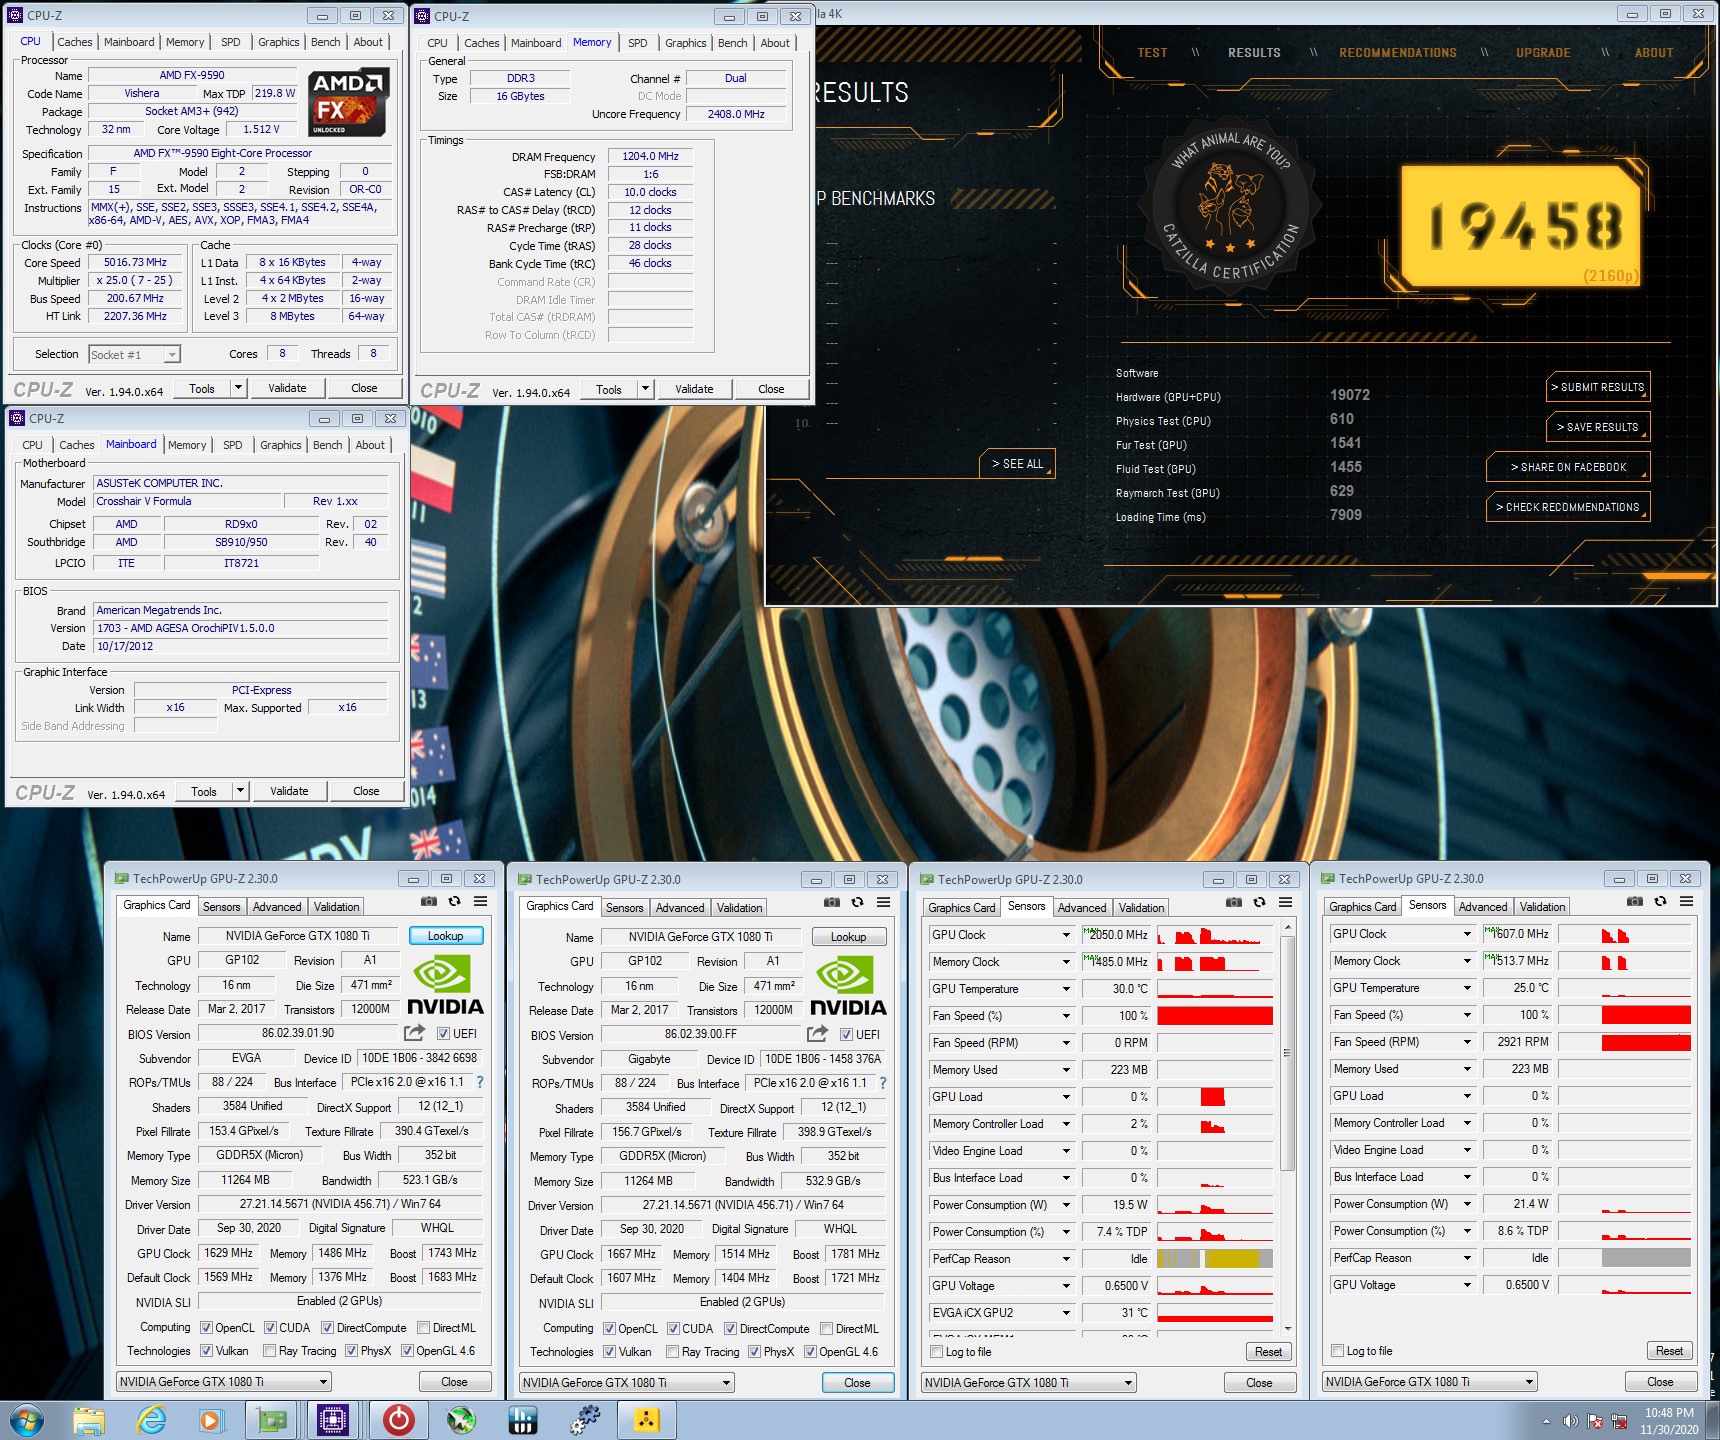The height and width of the screenshot is (1440, 1720).
Task: Open Windows Start menu orb
Action: pyautogui.click(x=25, y=1420)
